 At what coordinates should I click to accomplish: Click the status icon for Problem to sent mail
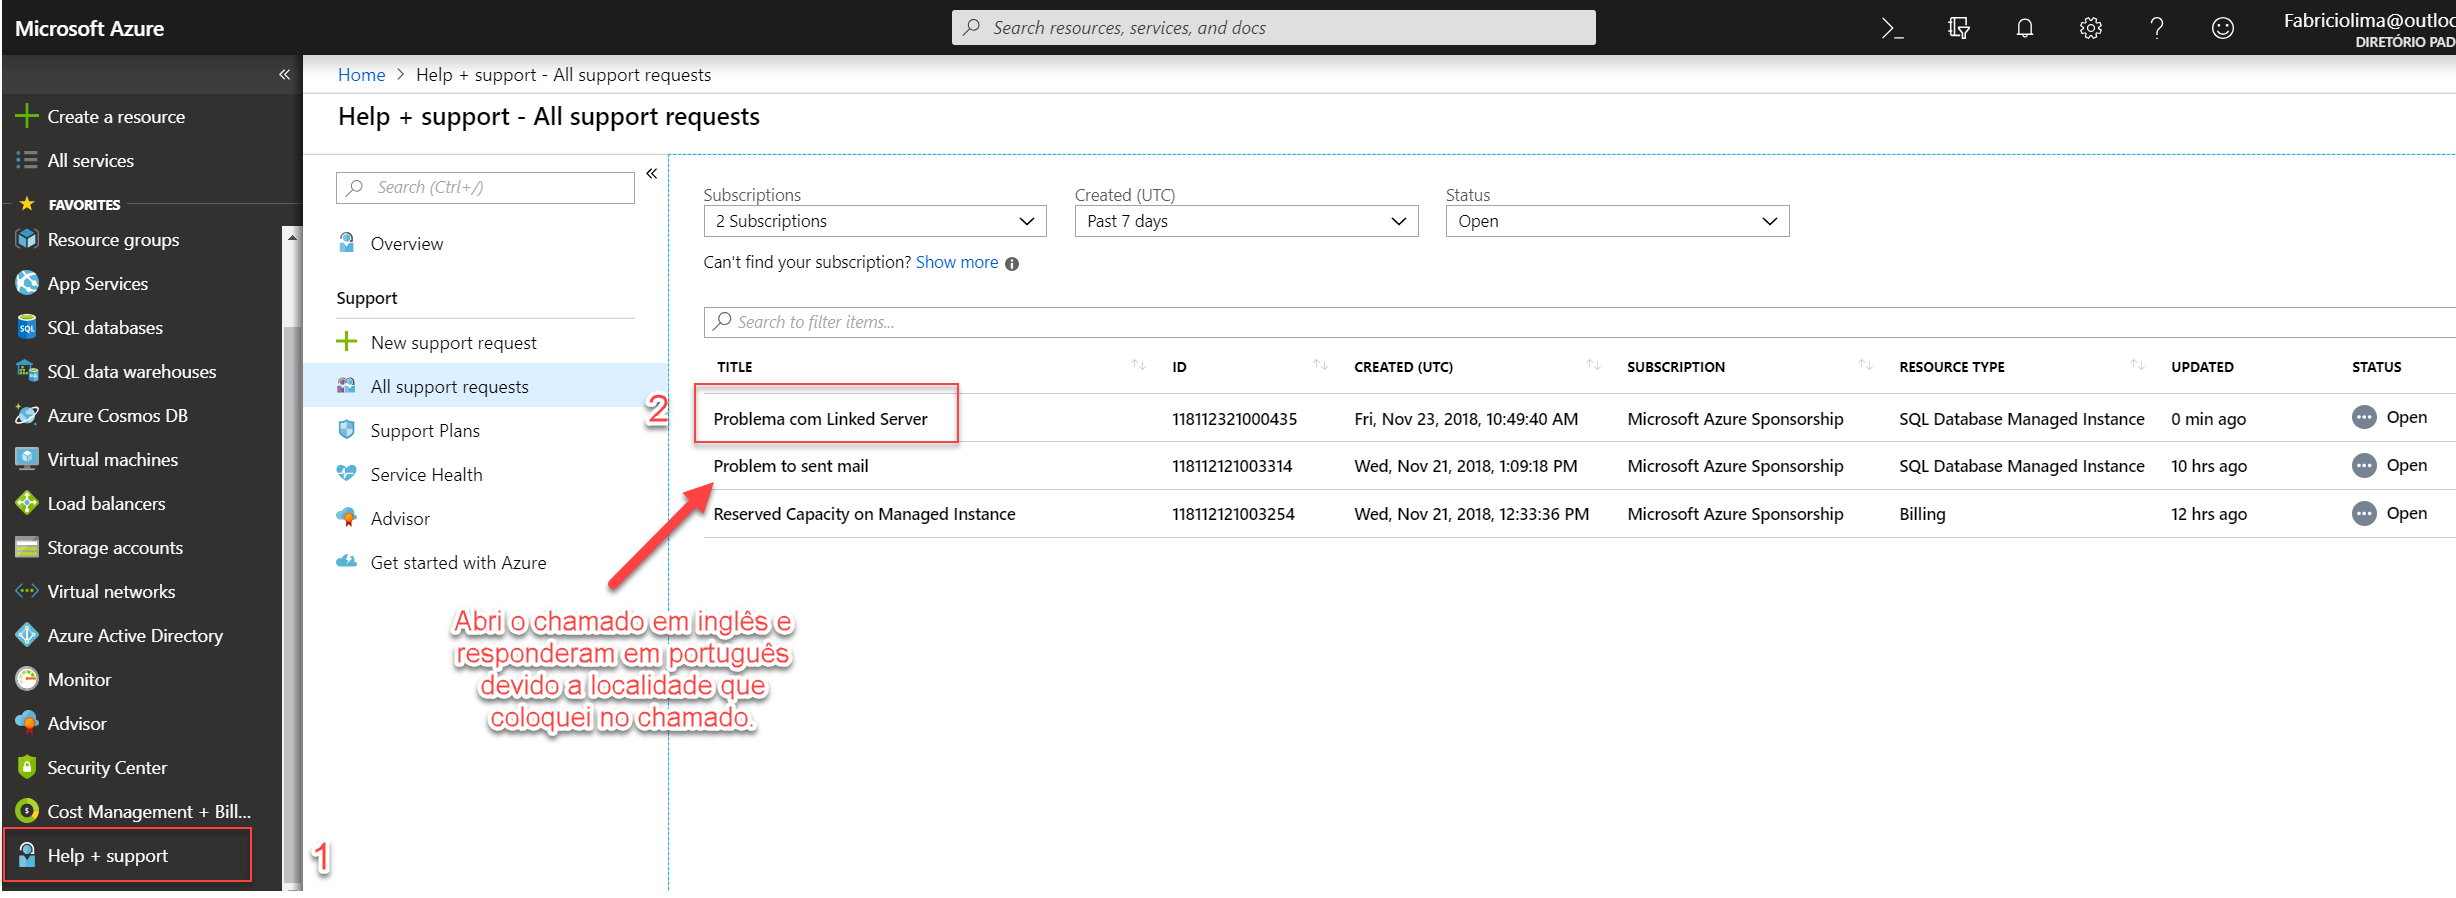[2364, 466]
